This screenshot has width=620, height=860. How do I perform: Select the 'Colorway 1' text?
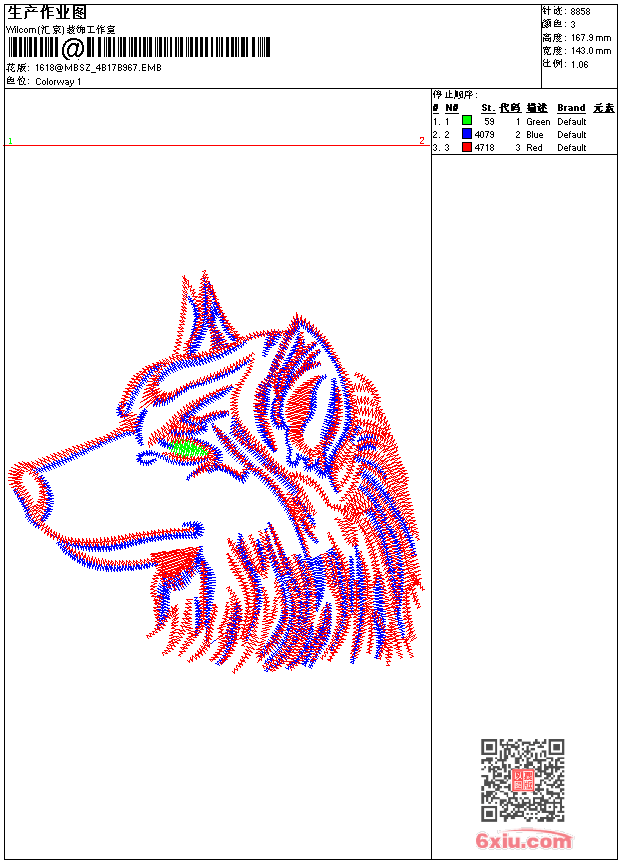click(58, 82)
